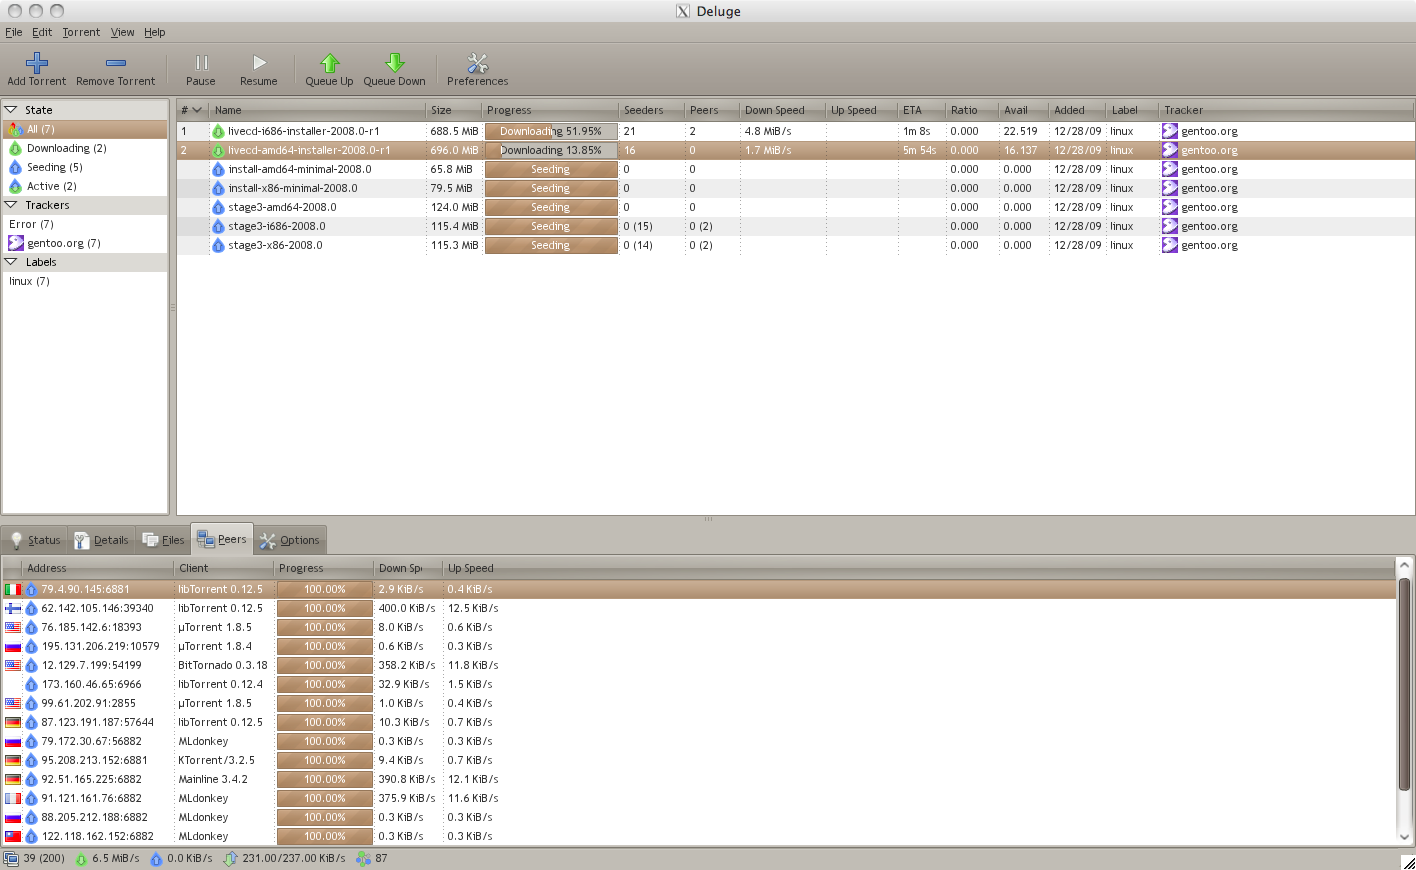Click the protocol traffic icon in status bar
1416x870 pixels.
tap(230, 858)
